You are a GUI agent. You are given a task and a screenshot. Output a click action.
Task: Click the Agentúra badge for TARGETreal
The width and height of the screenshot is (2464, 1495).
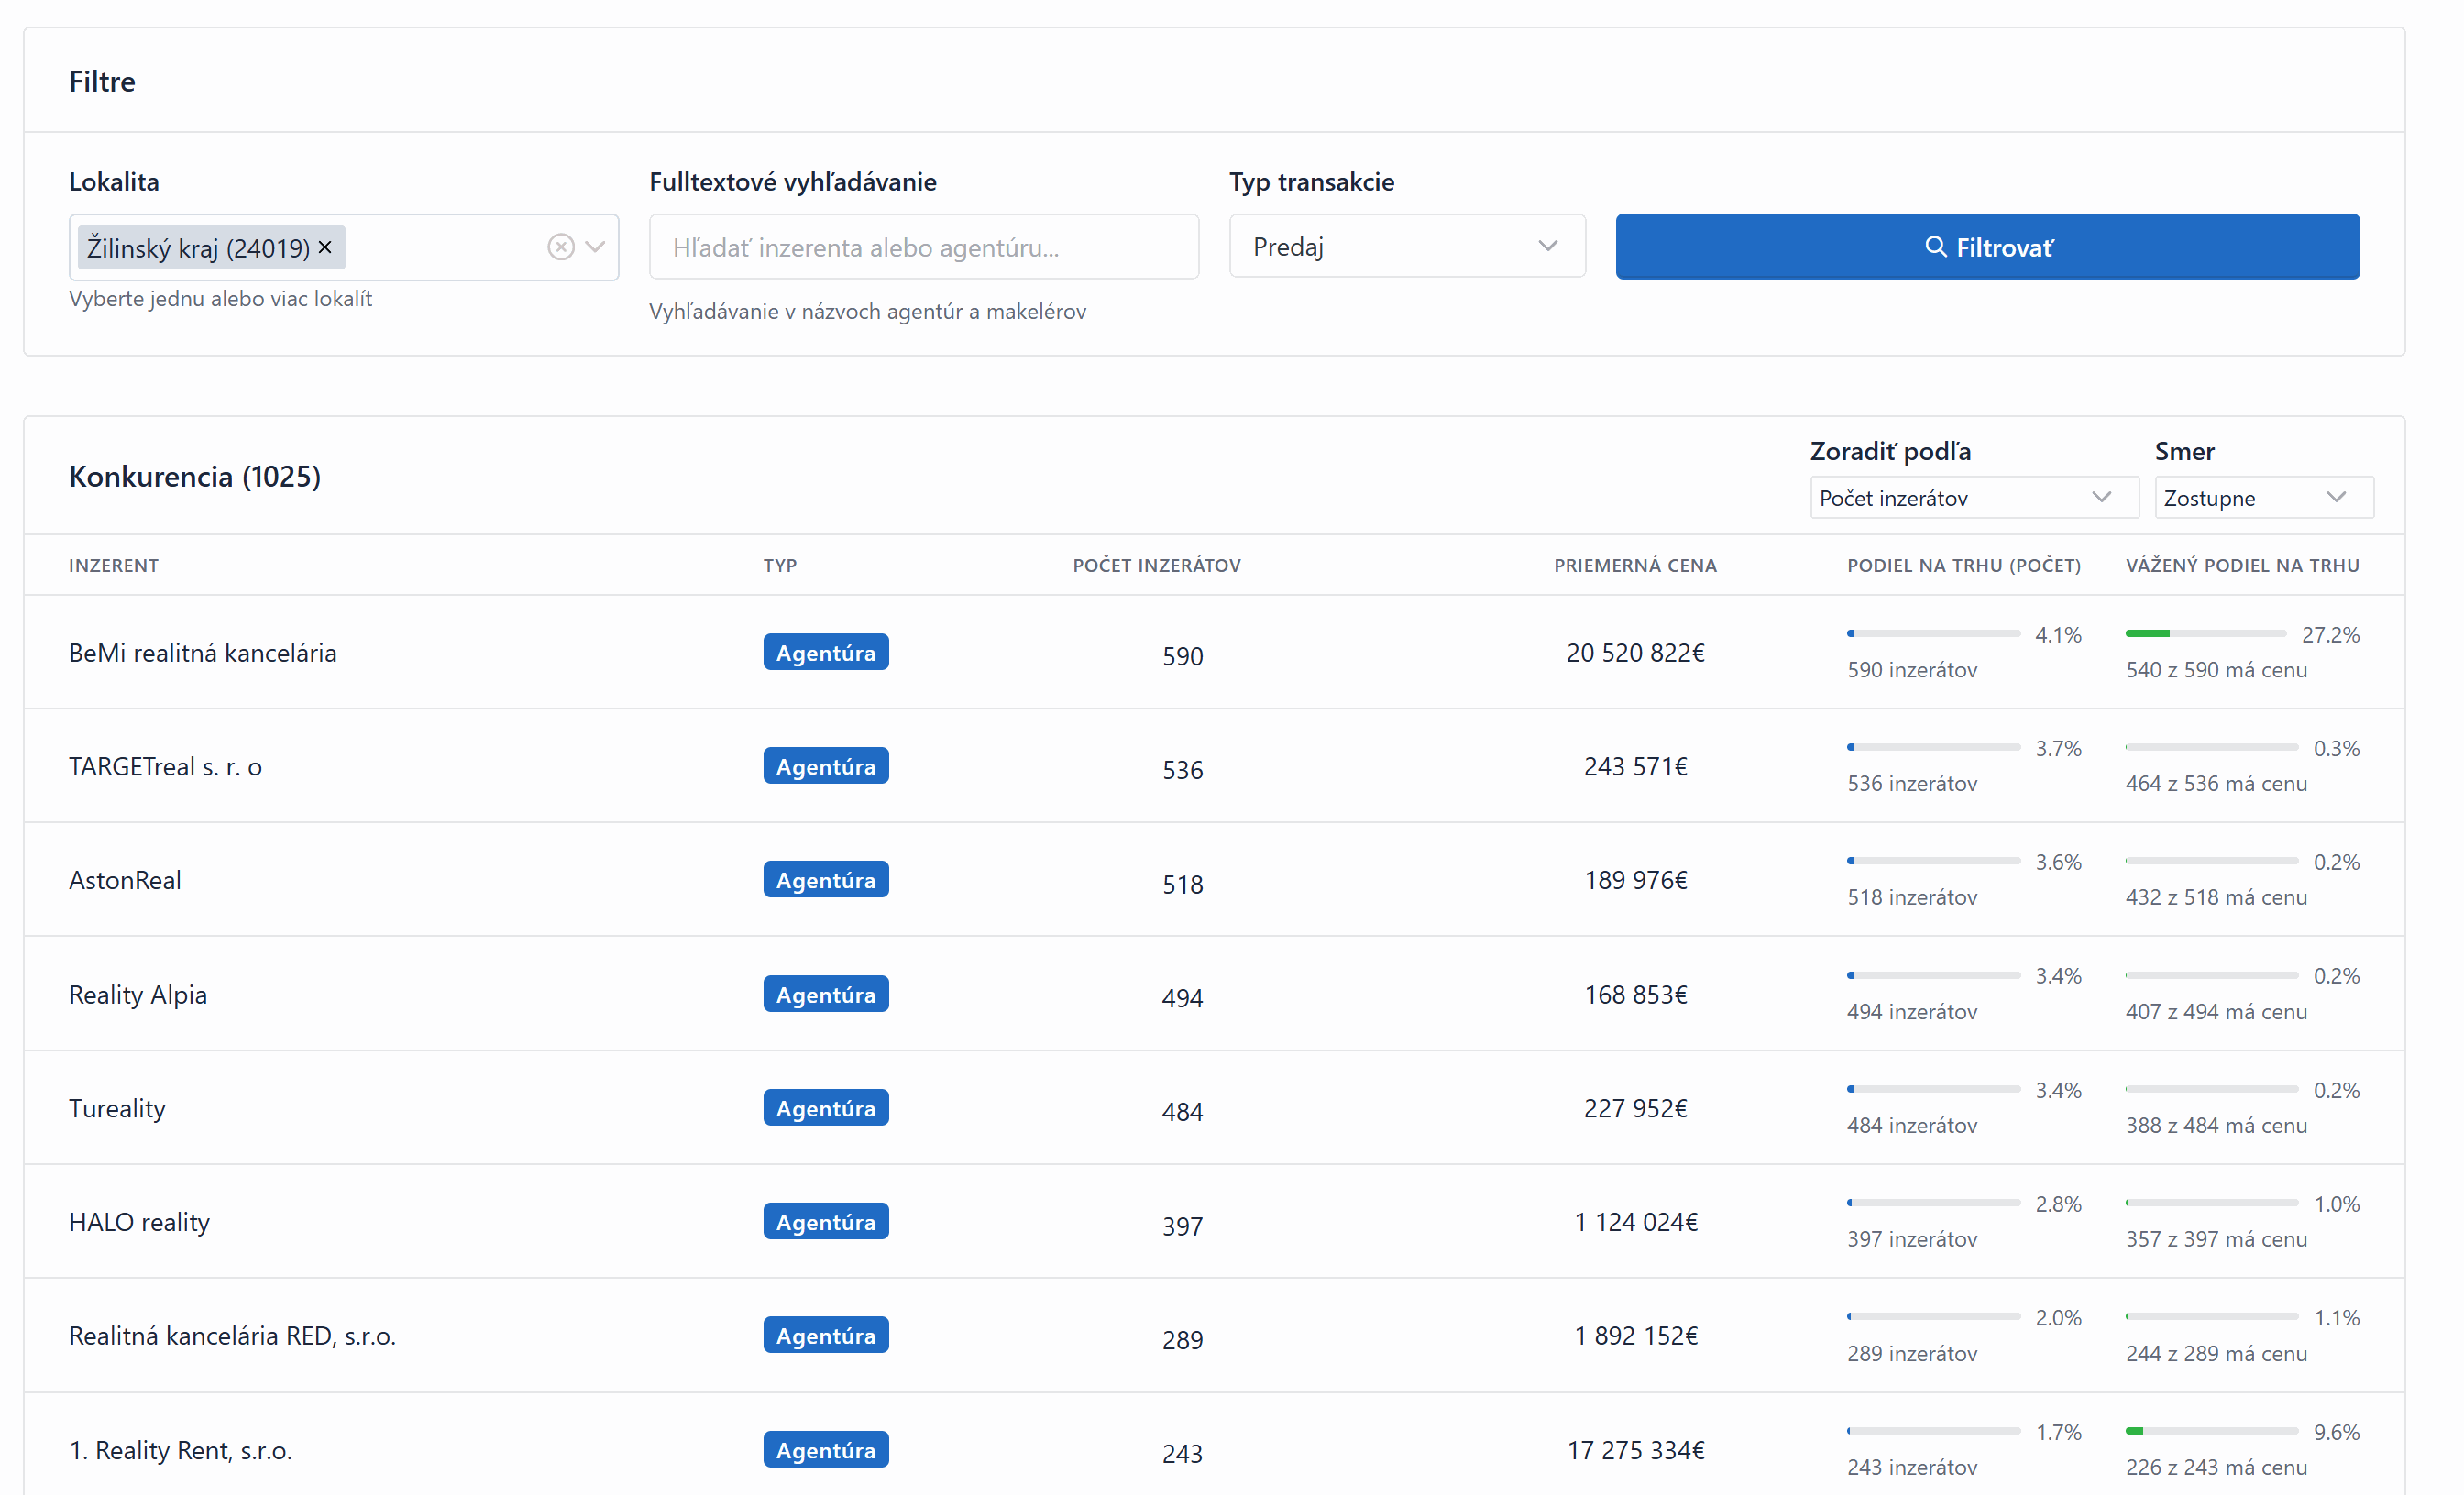pyautogui.click(x=825, y=767)
